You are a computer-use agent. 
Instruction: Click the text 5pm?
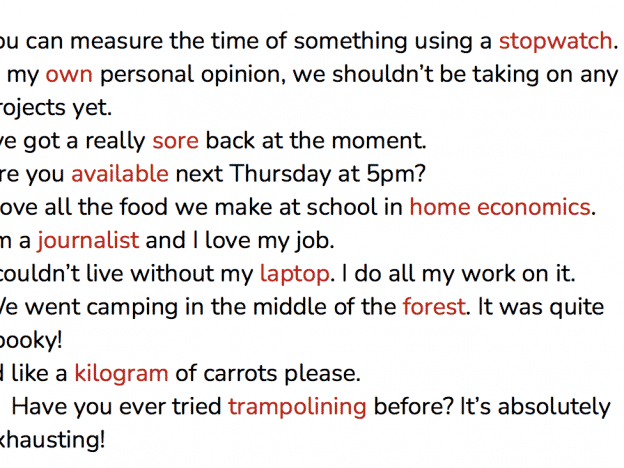pos(396,174)
